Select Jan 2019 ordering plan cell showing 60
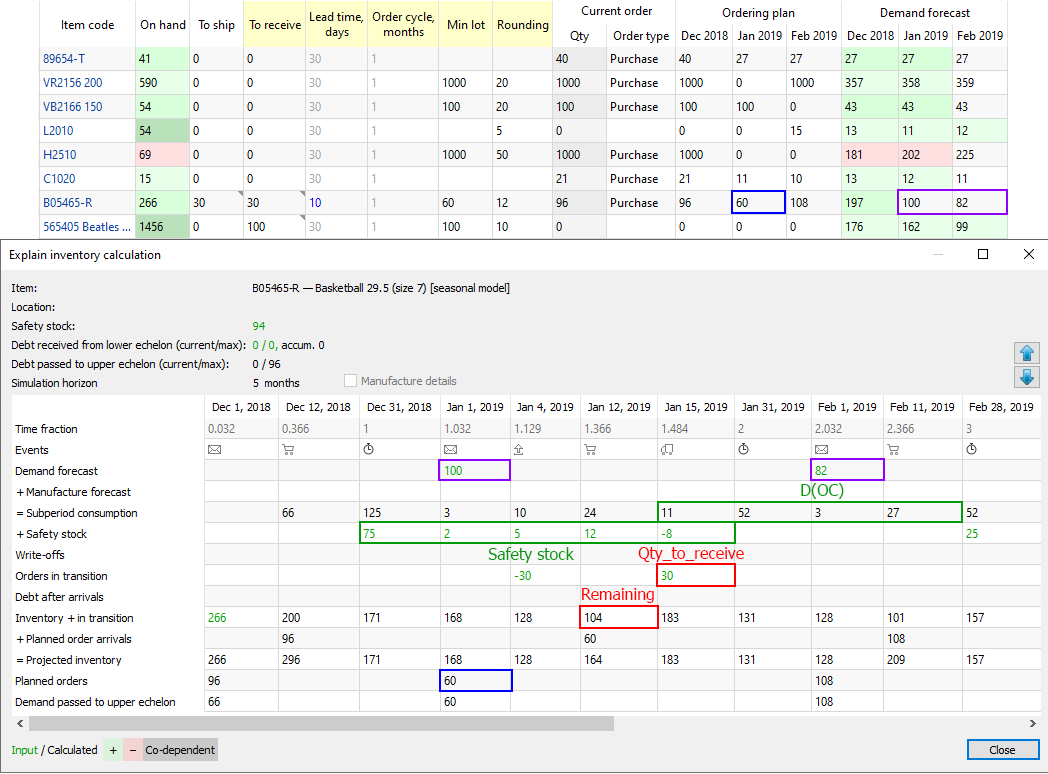 pyautogui.click(x=757, y=203)
